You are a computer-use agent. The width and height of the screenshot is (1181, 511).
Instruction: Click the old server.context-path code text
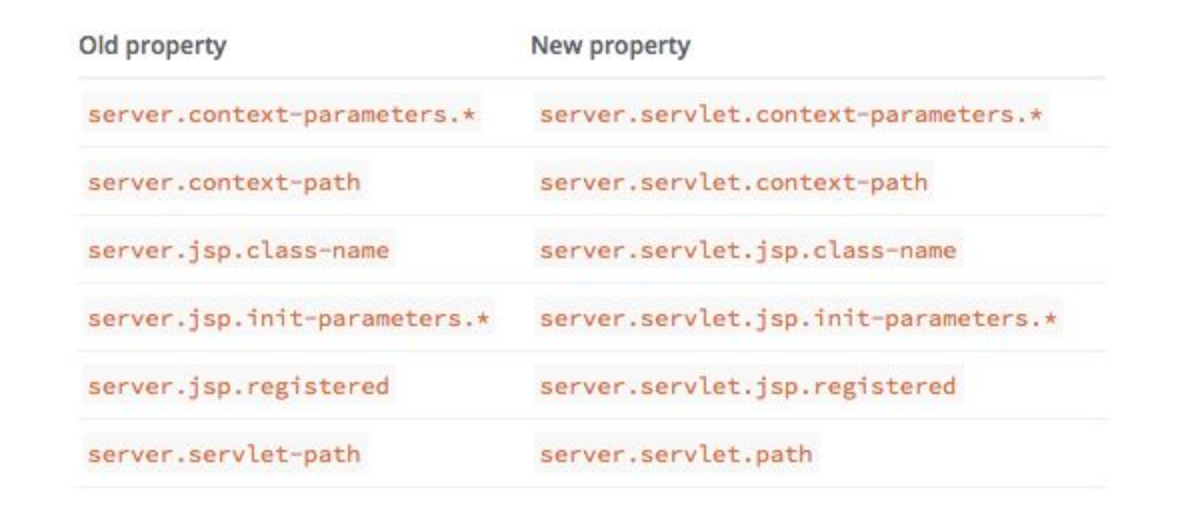click(x=224, y=182)
